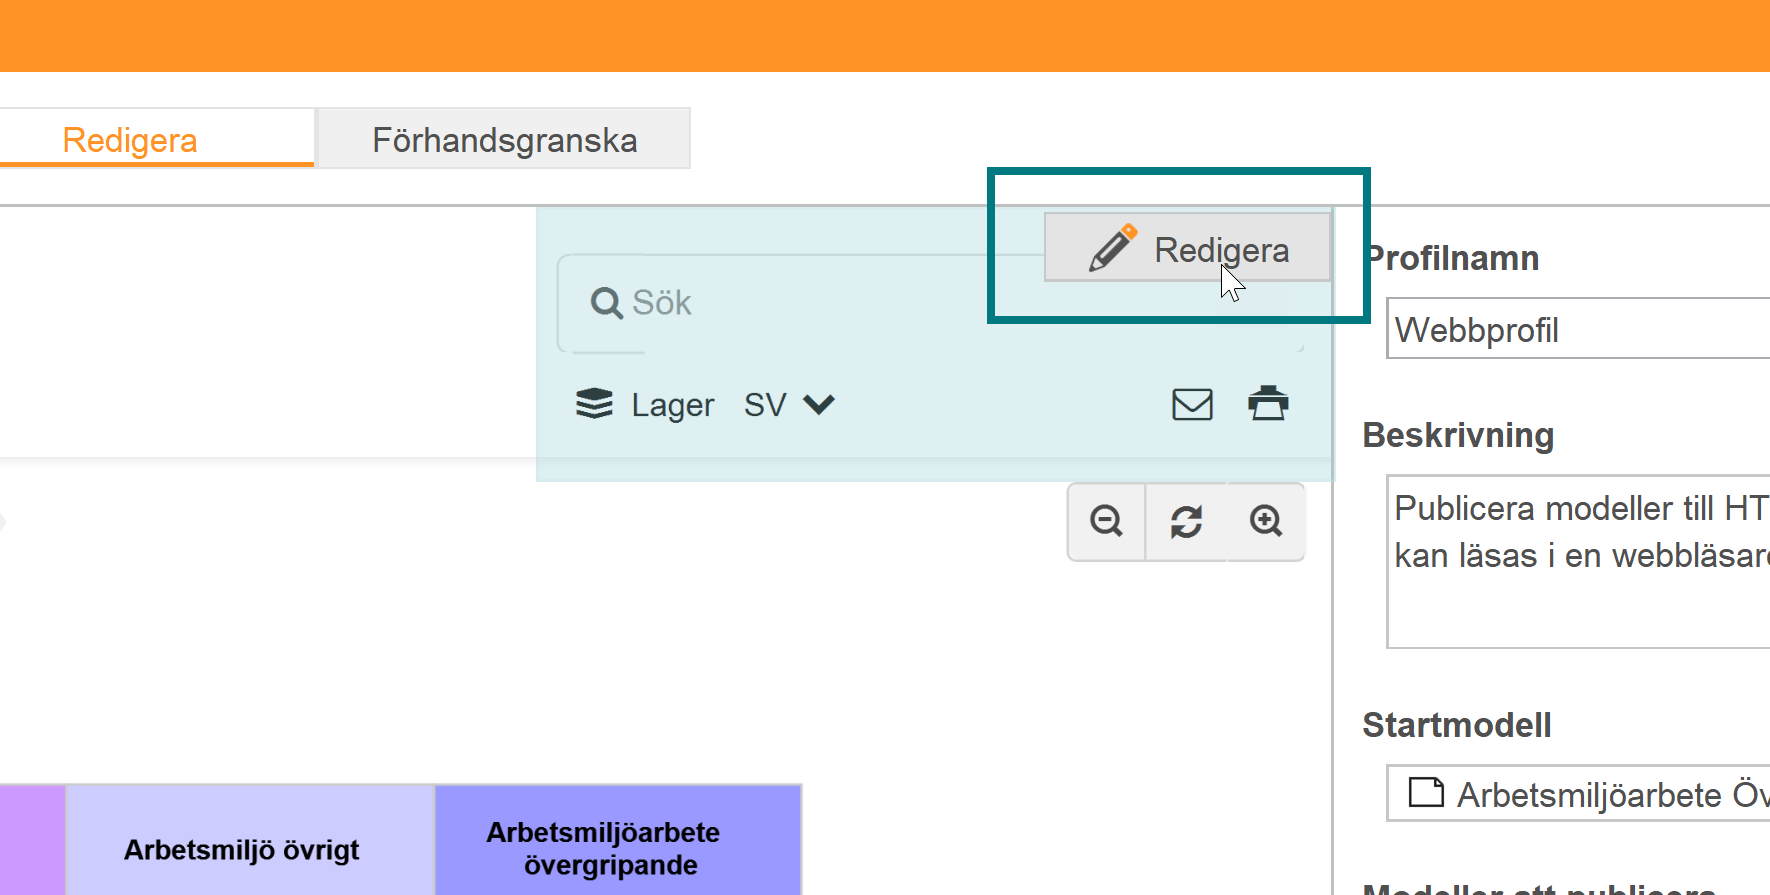Click the envelope mail icon
1770x895 pixels.
point(1192,404)
